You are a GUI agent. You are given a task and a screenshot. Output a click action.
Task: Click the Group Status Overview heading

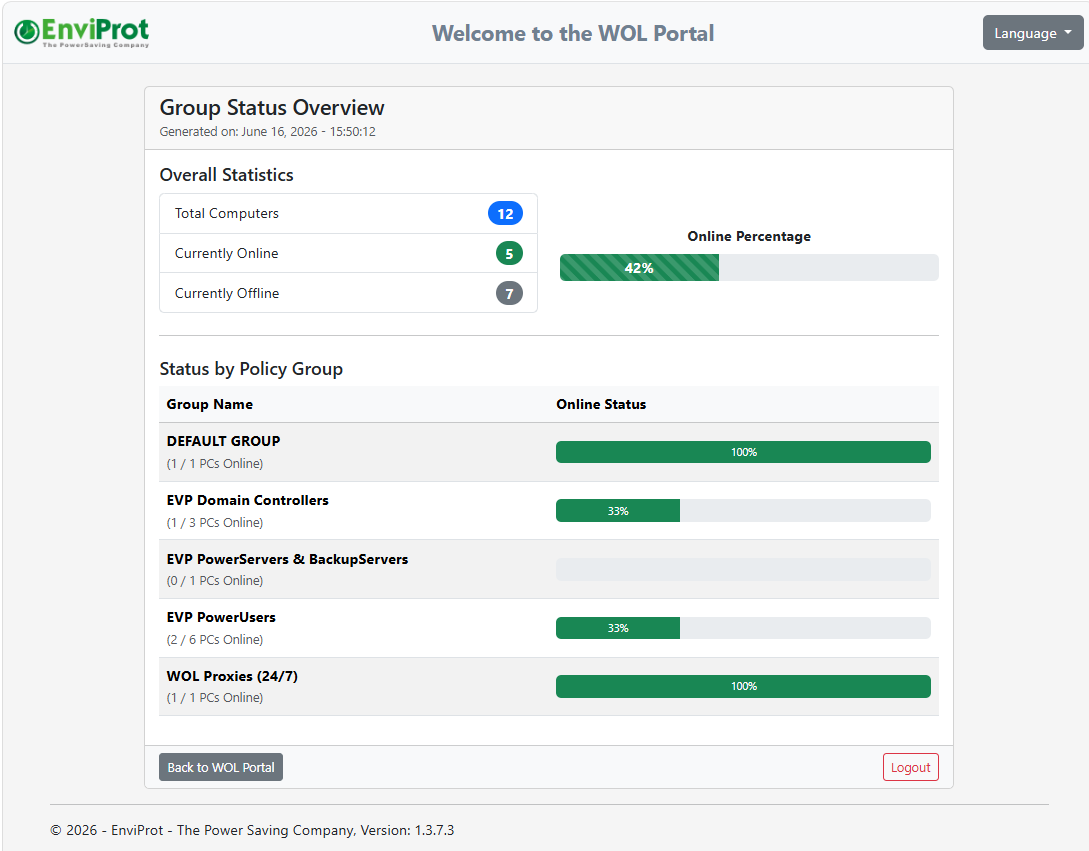(272, 108)
